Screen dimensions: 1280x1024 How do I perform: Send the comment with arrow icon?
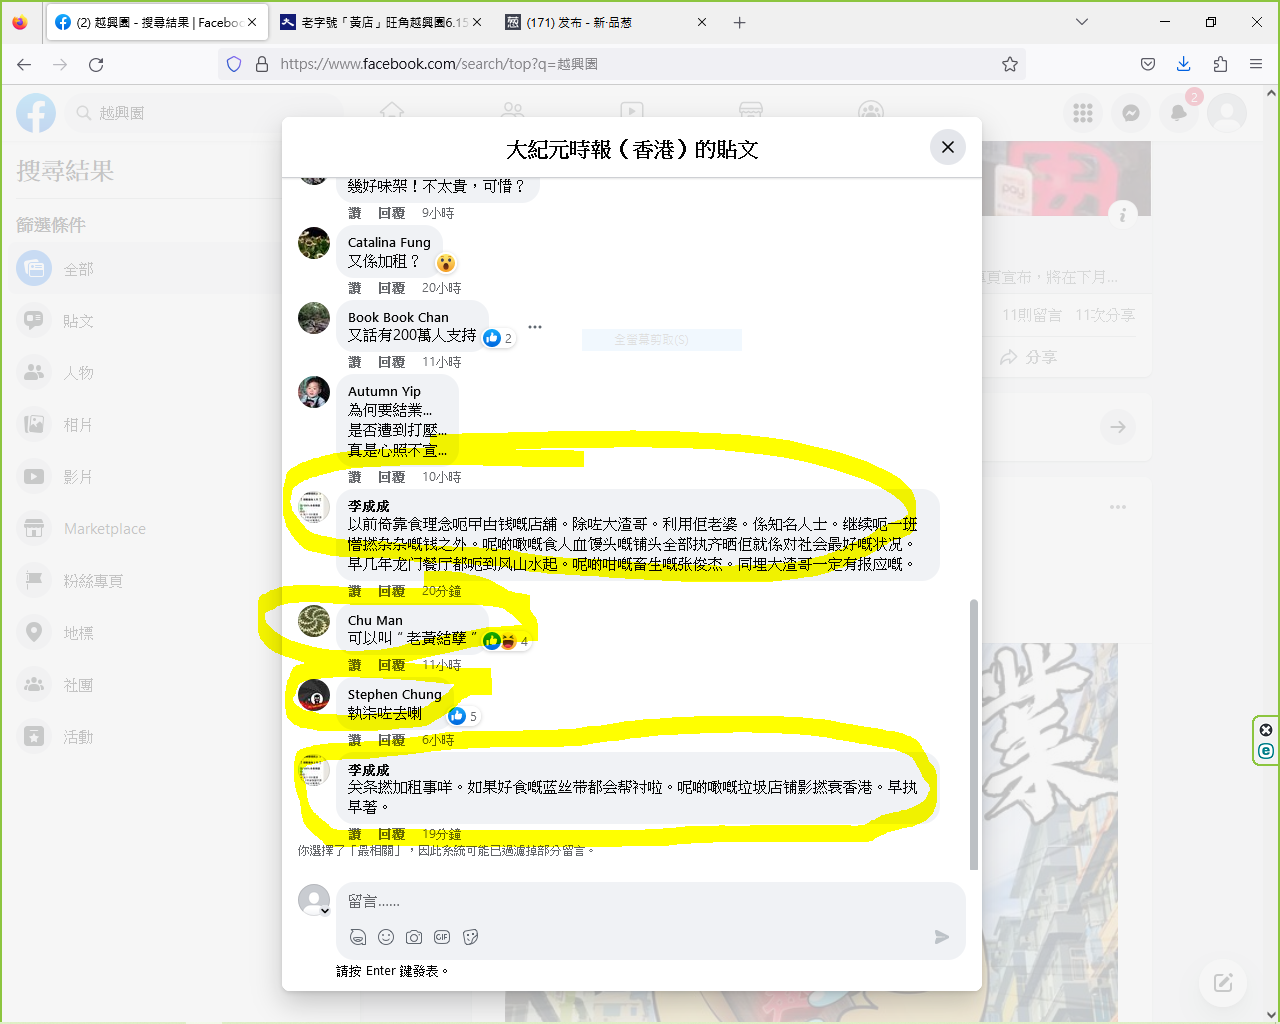[x=941, y=937]
